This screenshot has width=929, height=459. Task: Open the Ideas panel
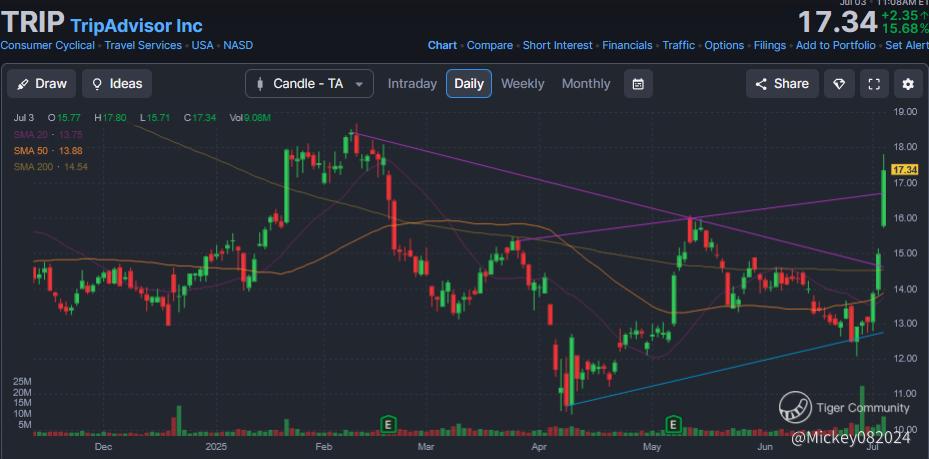click(x=117, y=84)
